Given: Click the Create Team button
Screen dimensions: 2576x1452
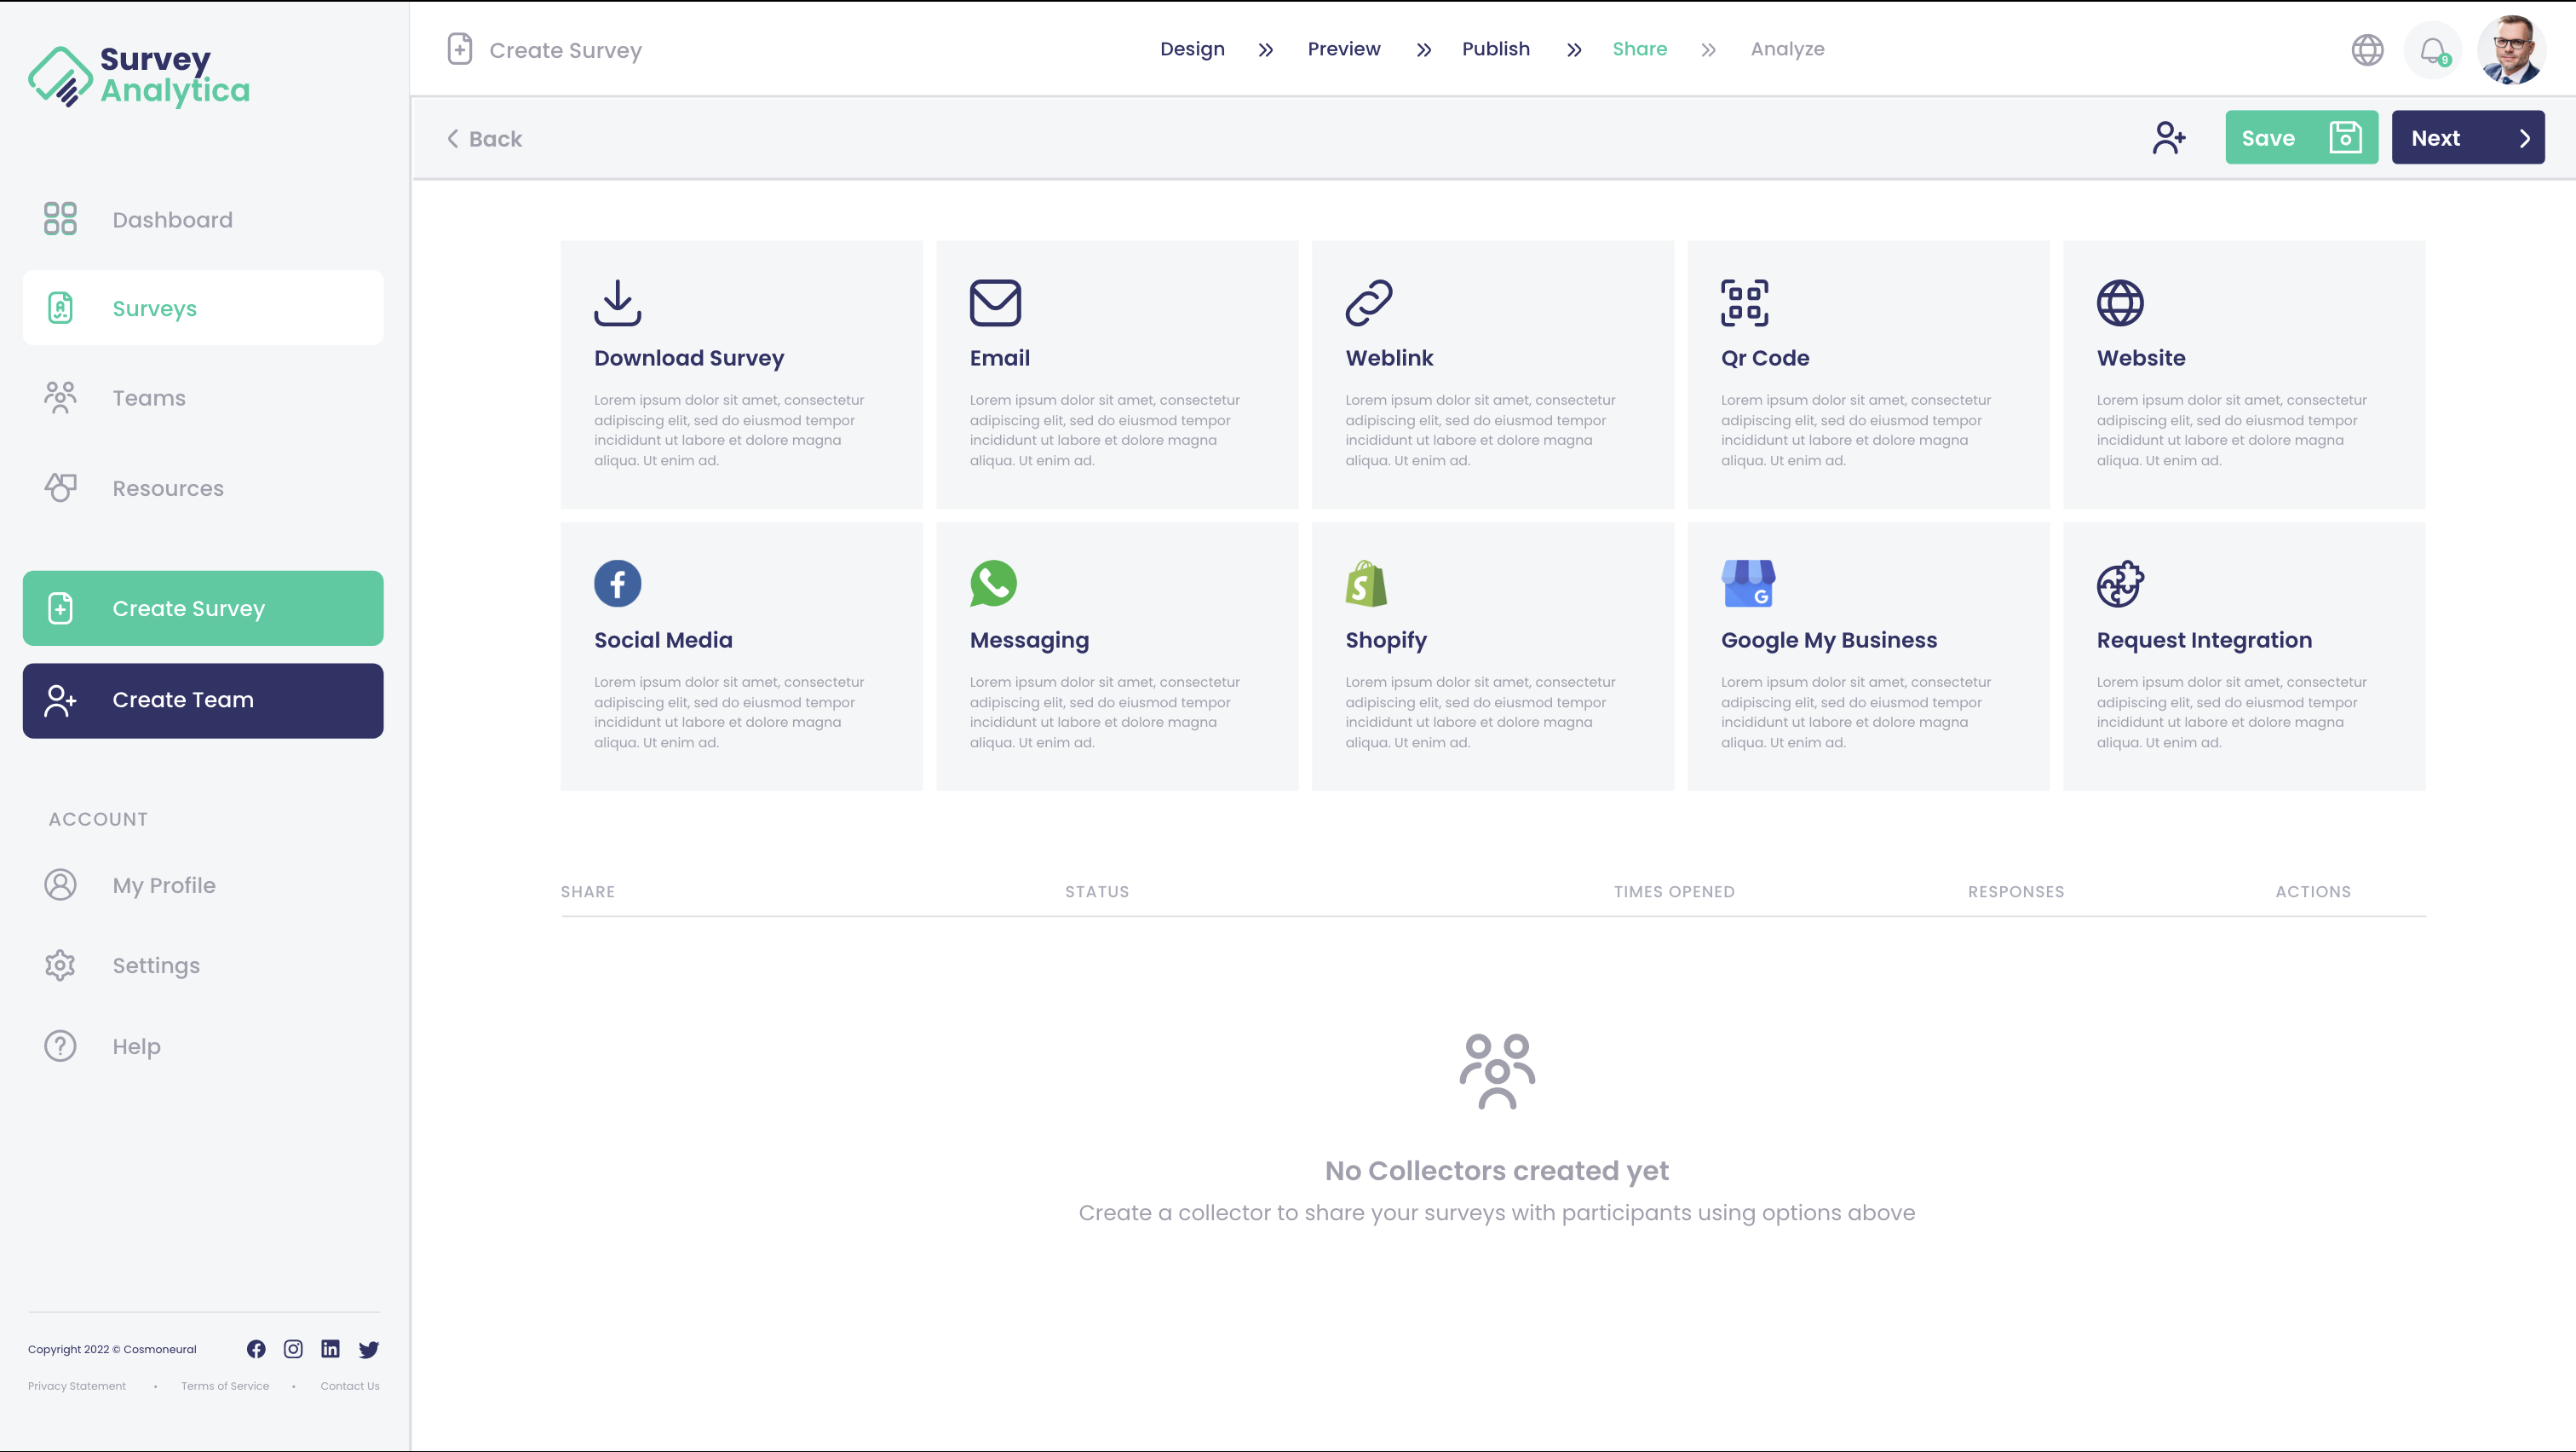Looking at the screenshot, I should (203, 700).
